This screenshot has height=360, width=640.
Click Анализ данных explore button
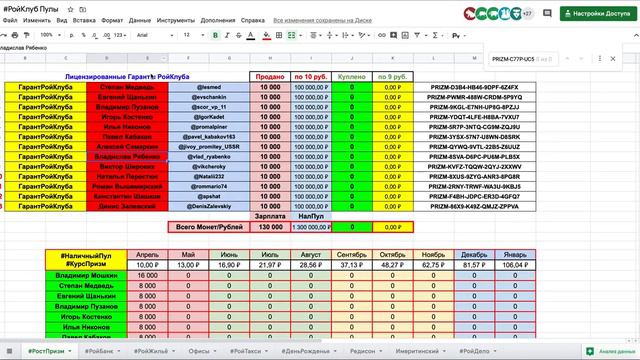coord(610,351)
